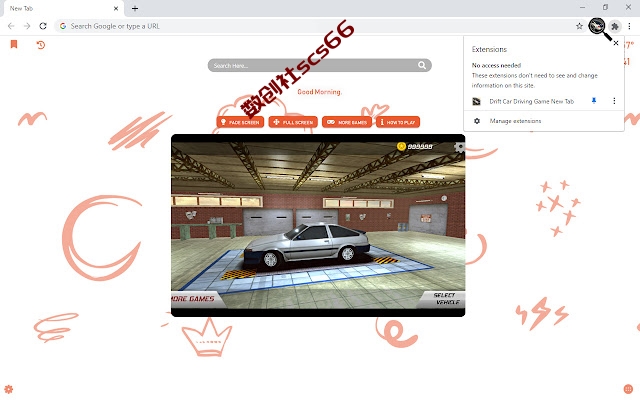Bookmark this tab with the star icon
The image size is (640, 400).
point(579,26)
